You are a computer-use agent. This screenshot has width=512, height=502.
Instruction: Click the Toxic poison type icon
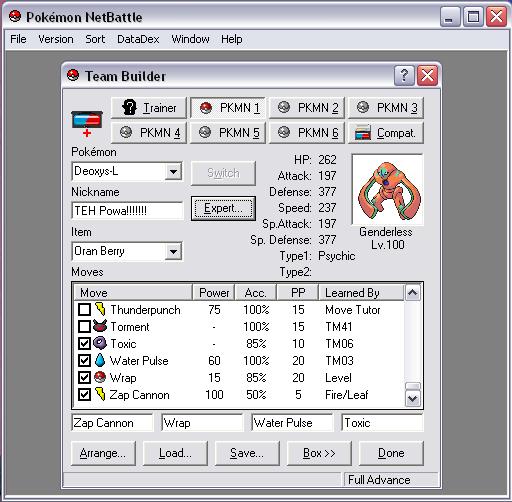(100, 343)
